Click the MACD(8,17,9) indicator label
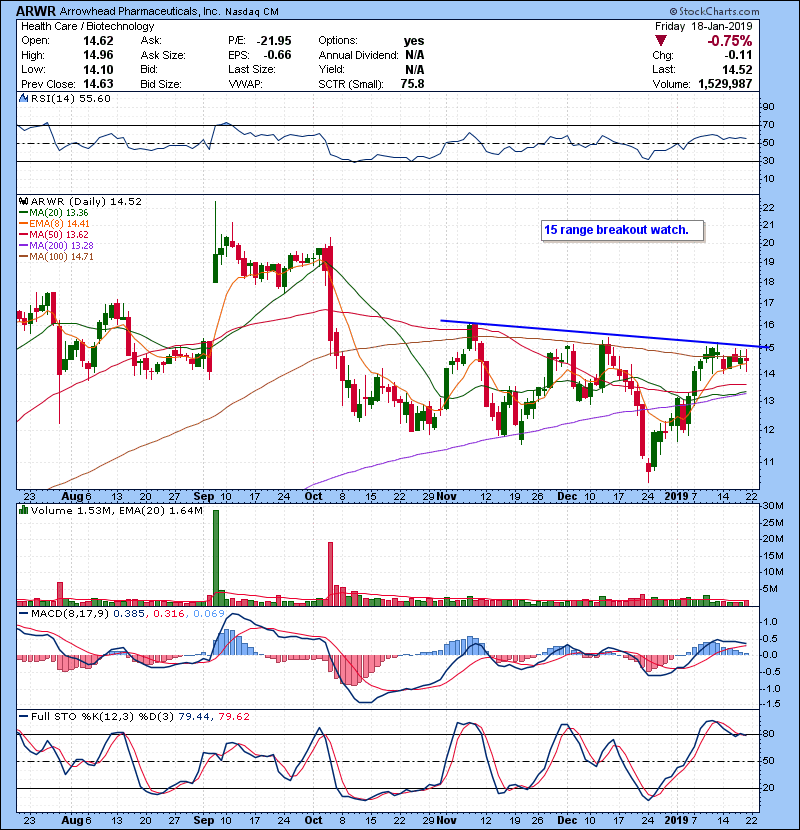800x830 pixels. 70,613
